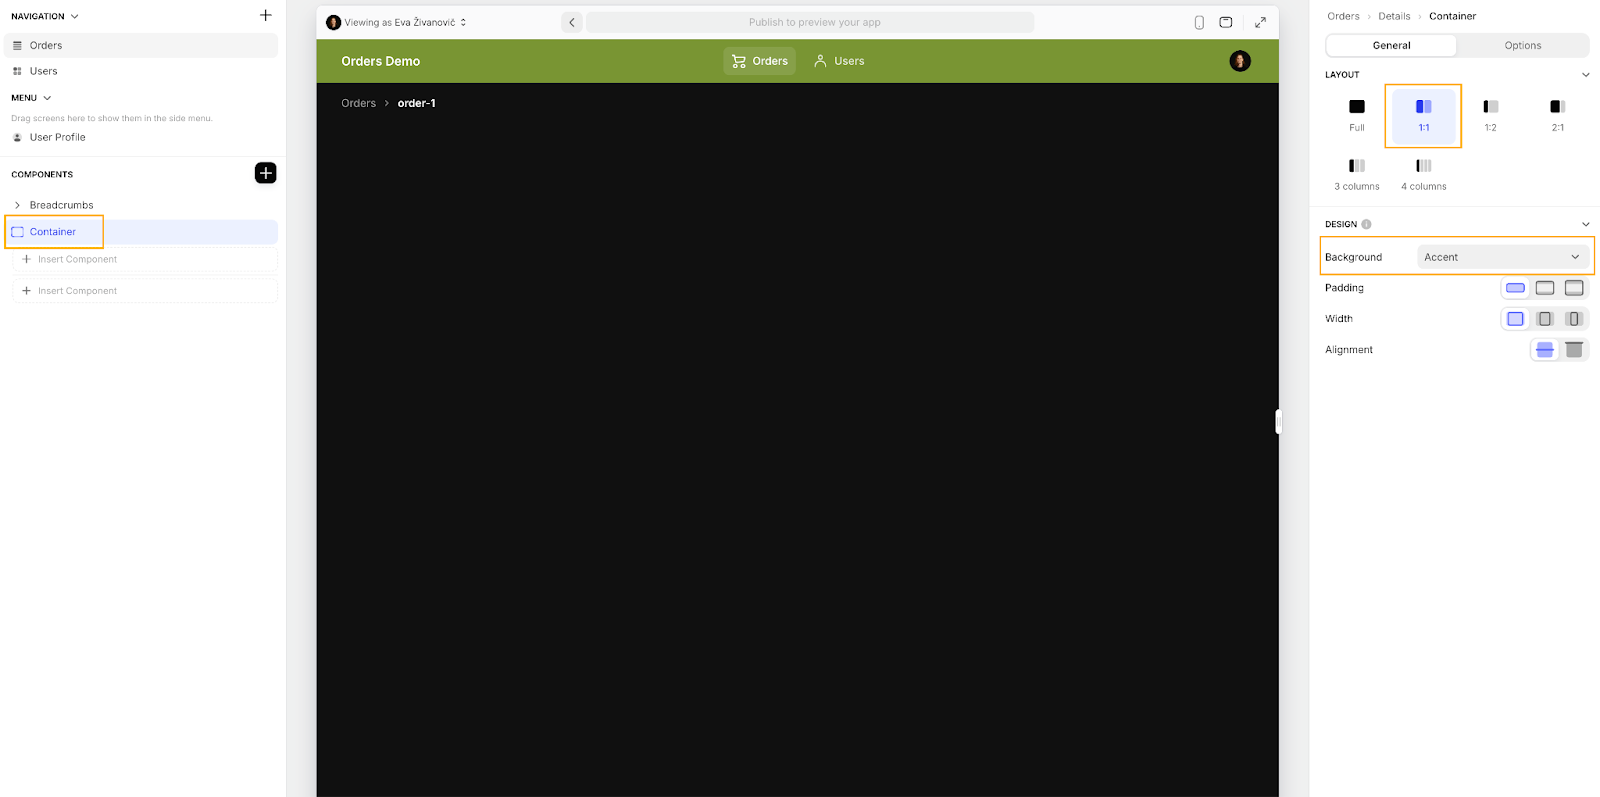Expand the Breadcrumbs component
1600x797 pixels.
pos(17,205)
